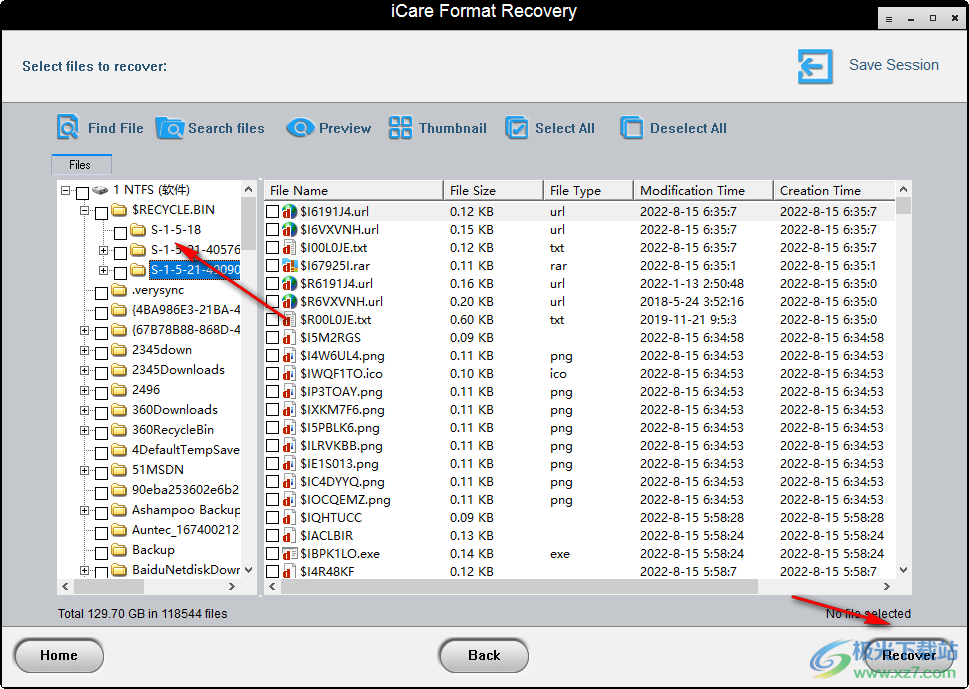The image size is (969, 689).
Task: Click the 2345down folder icon
Action: 119,350
